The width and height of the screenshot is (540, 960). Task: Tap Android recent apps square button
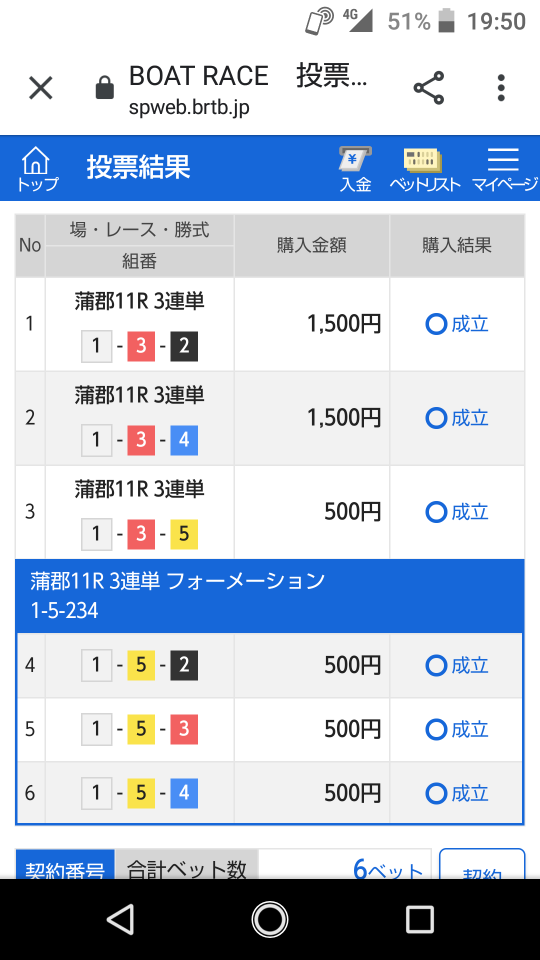(420, 919)
